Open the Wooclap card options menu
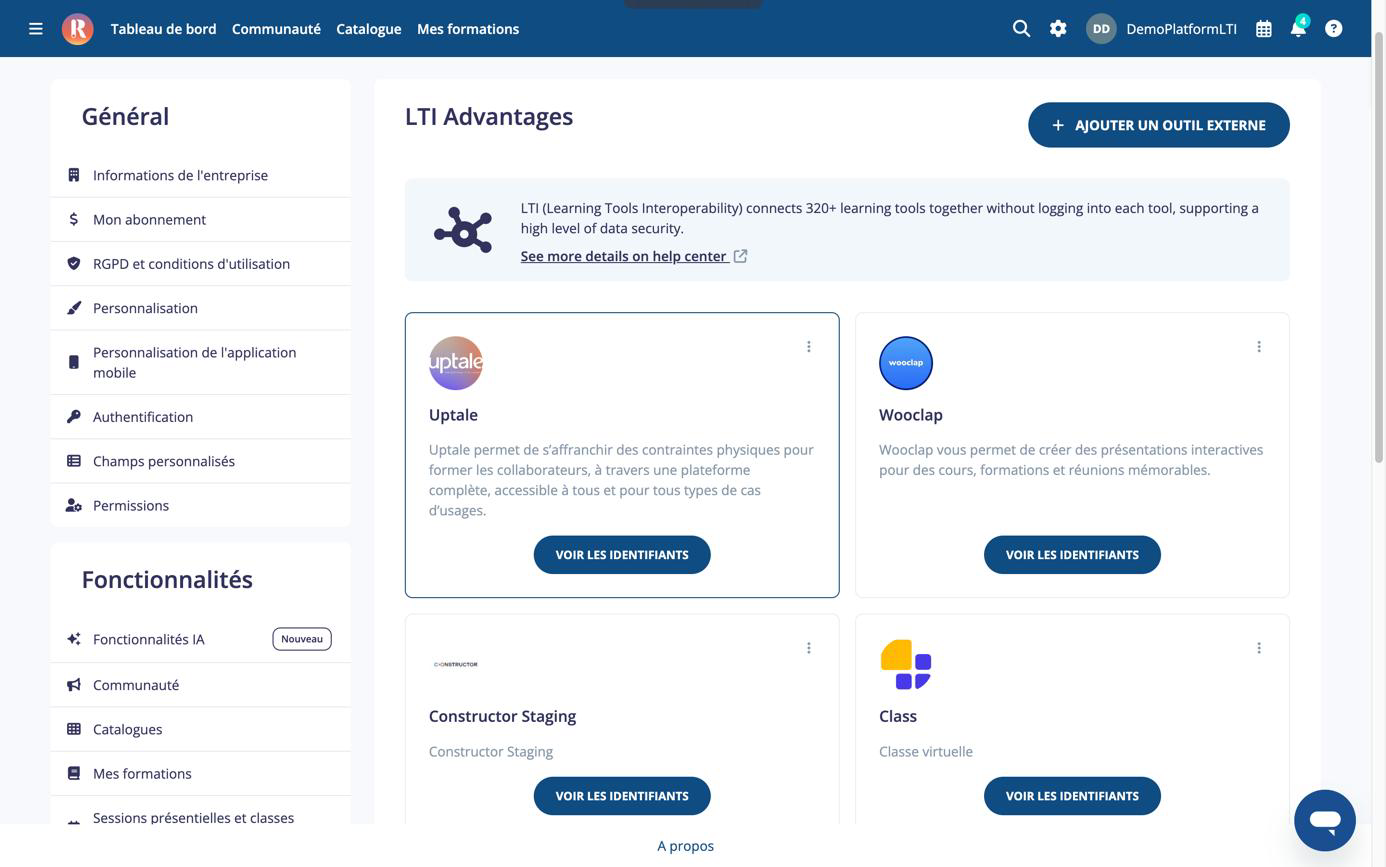Image resolution: width=1386 pixels, height=867 pixels. pos(1259,347)
